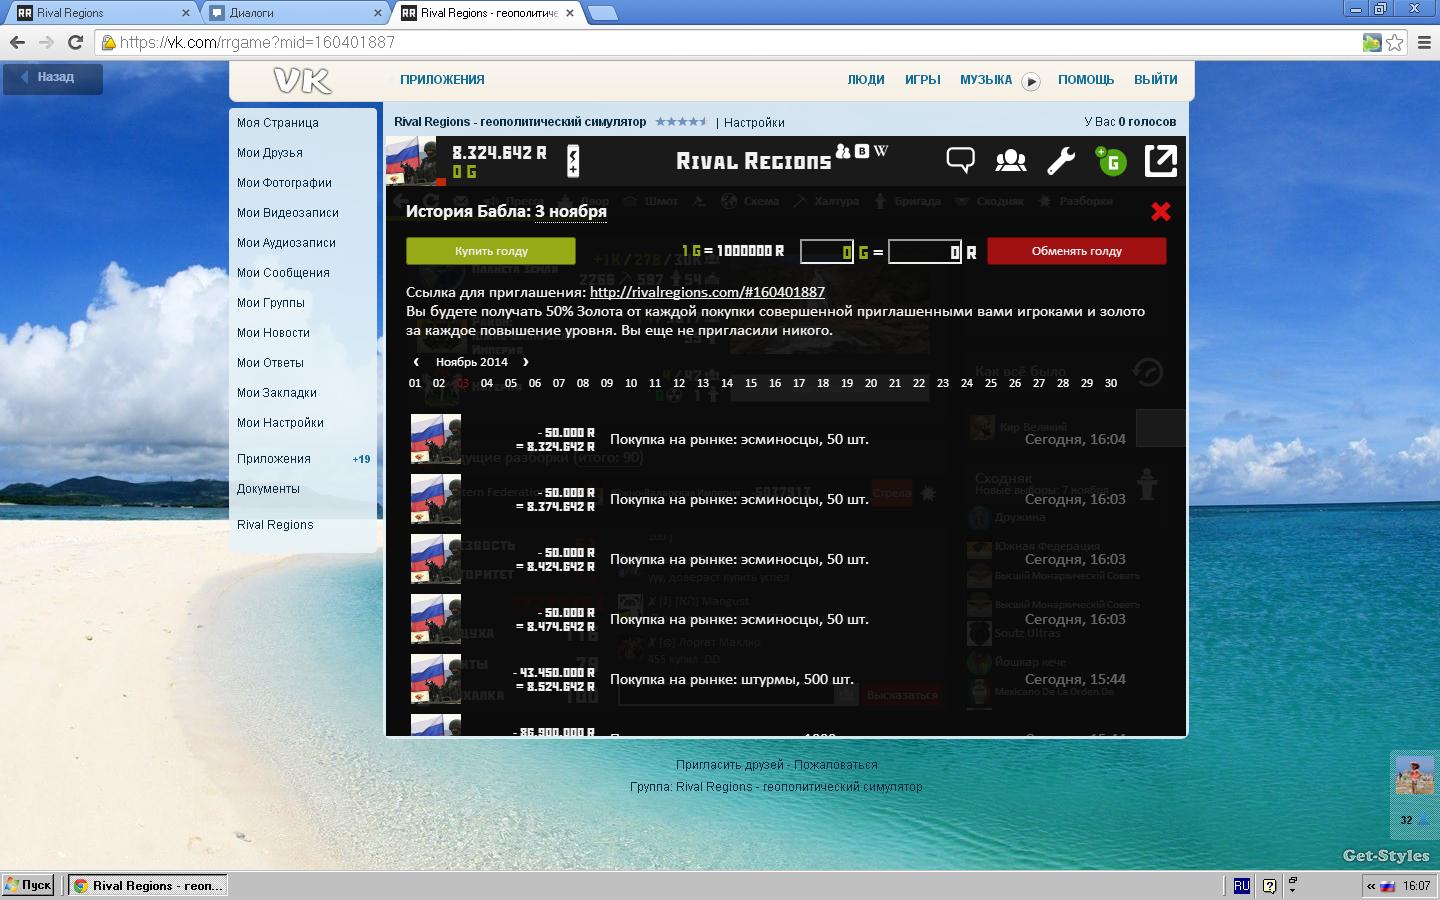This screenshot has height=900, width=1440.
Task: Open ИГРЫ in VK header
Action: [x=923, y=80]
